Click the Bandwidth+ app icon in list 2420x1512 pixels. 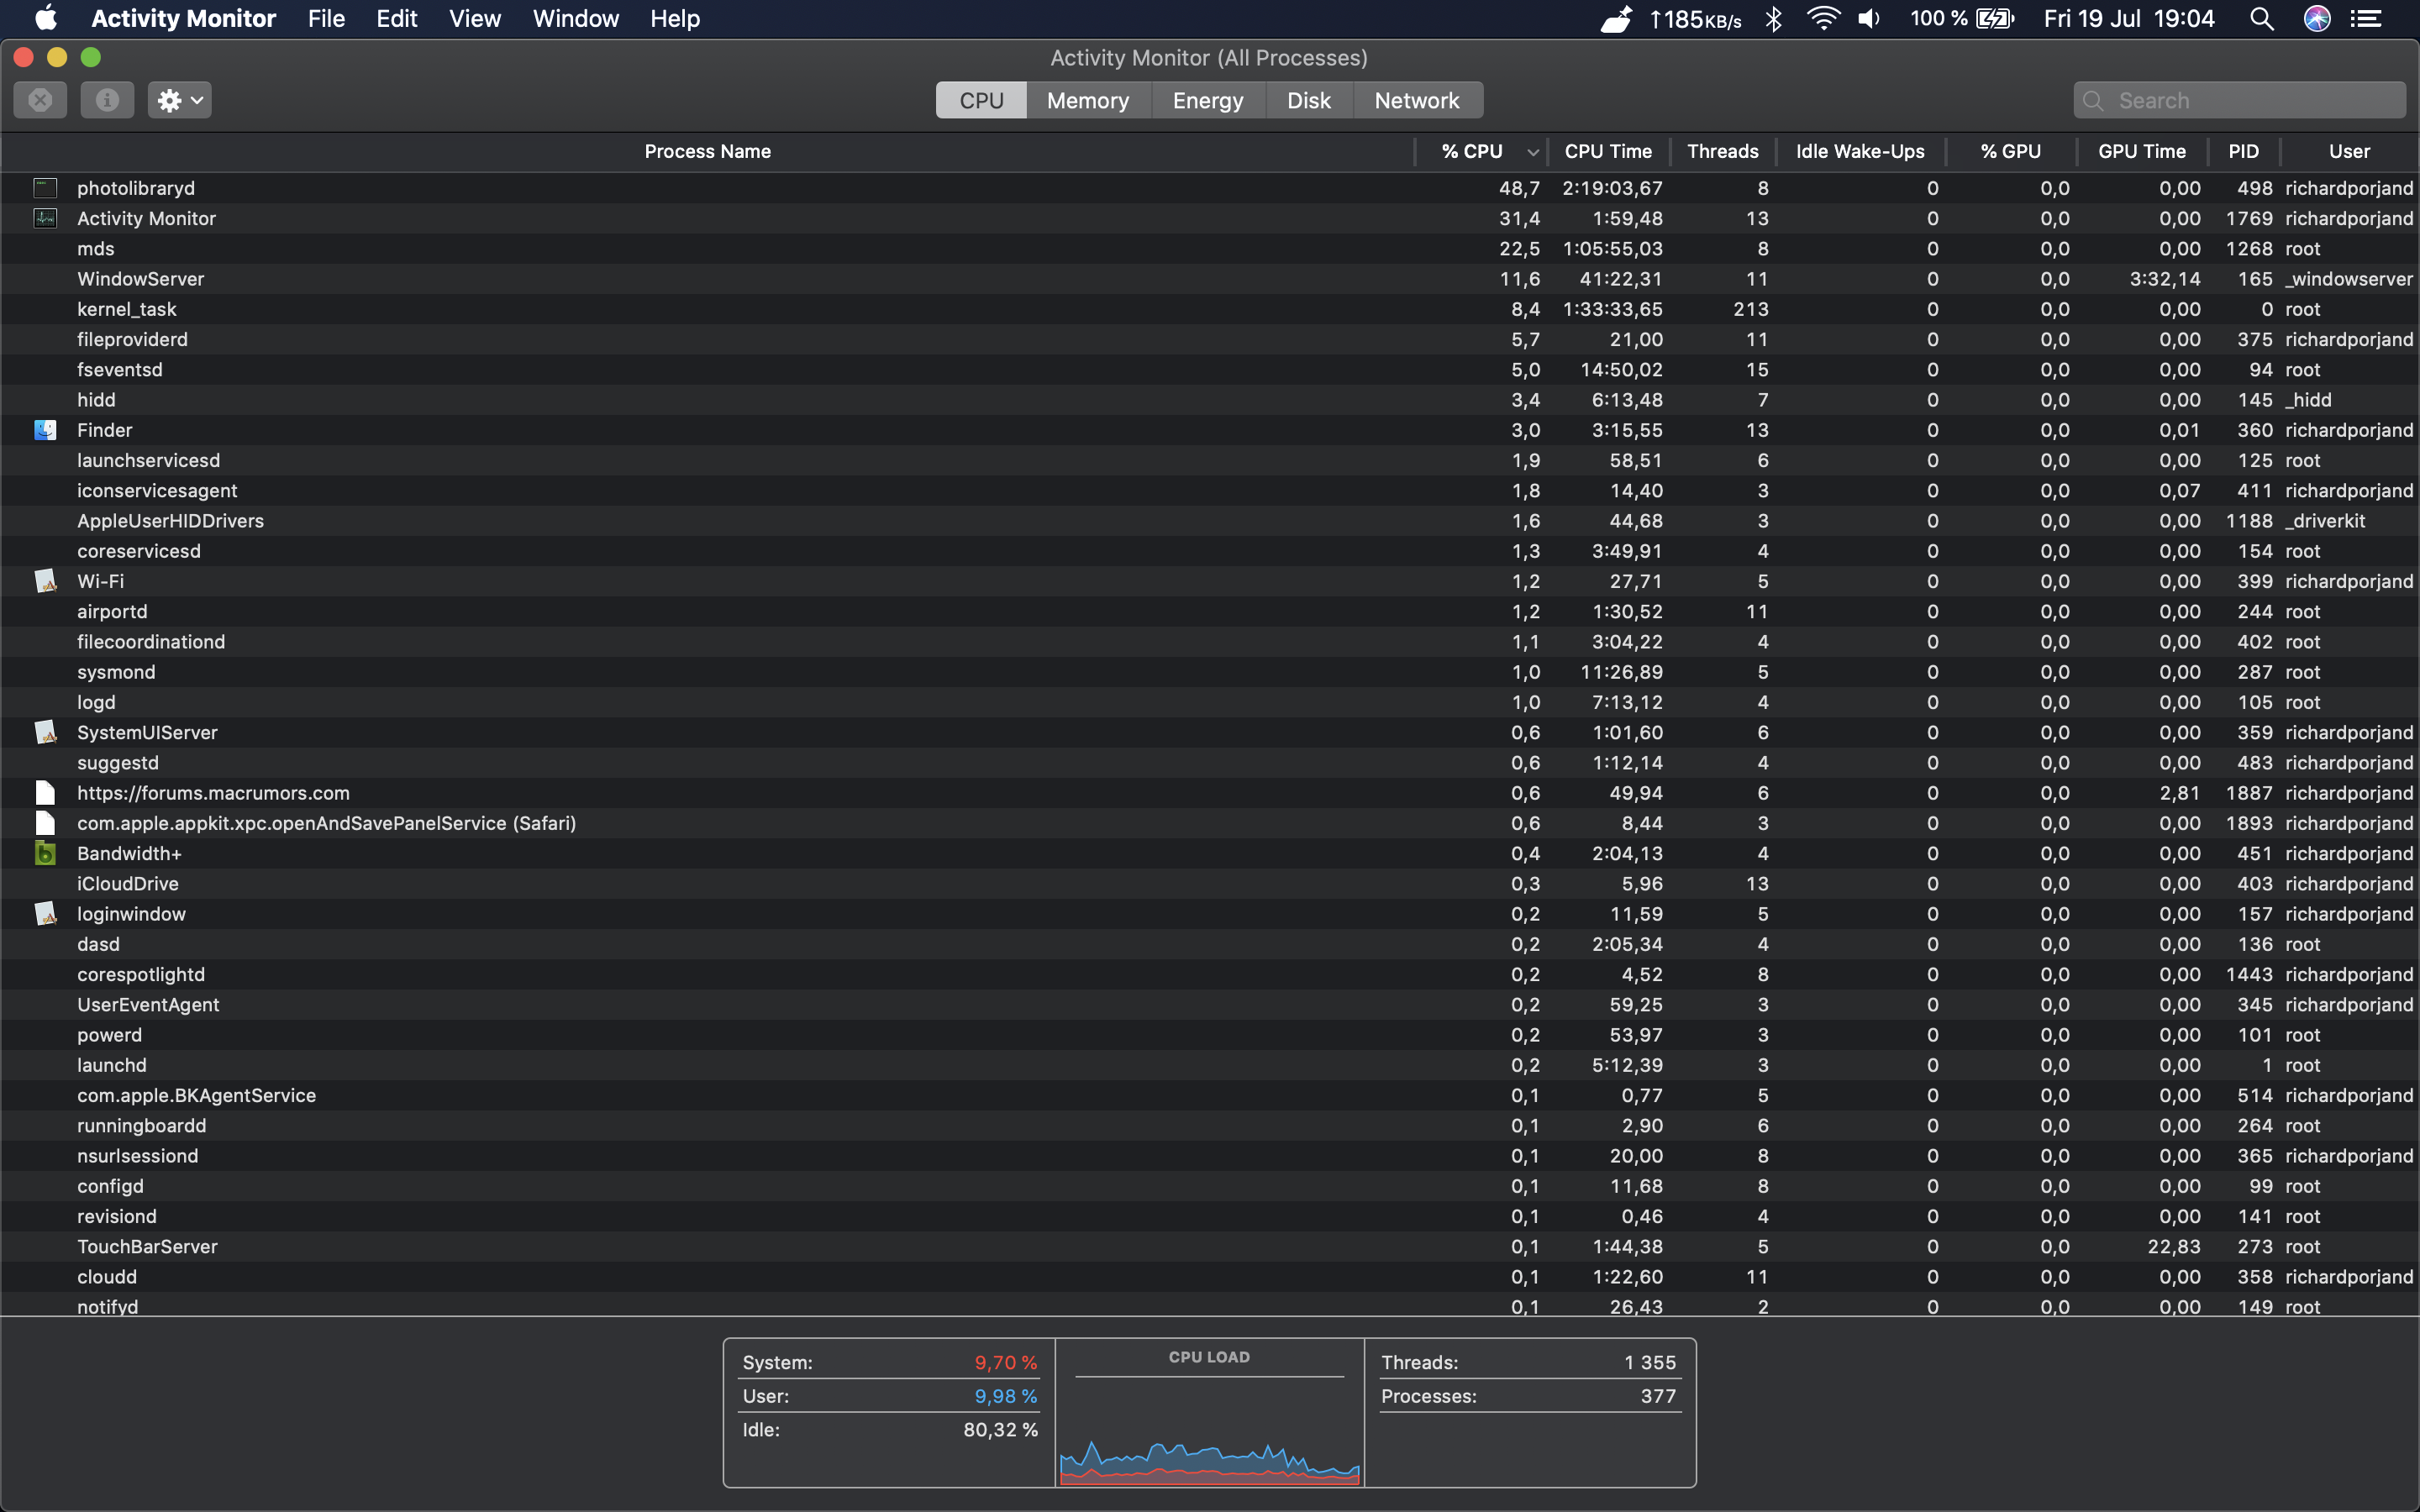point(45,853)
